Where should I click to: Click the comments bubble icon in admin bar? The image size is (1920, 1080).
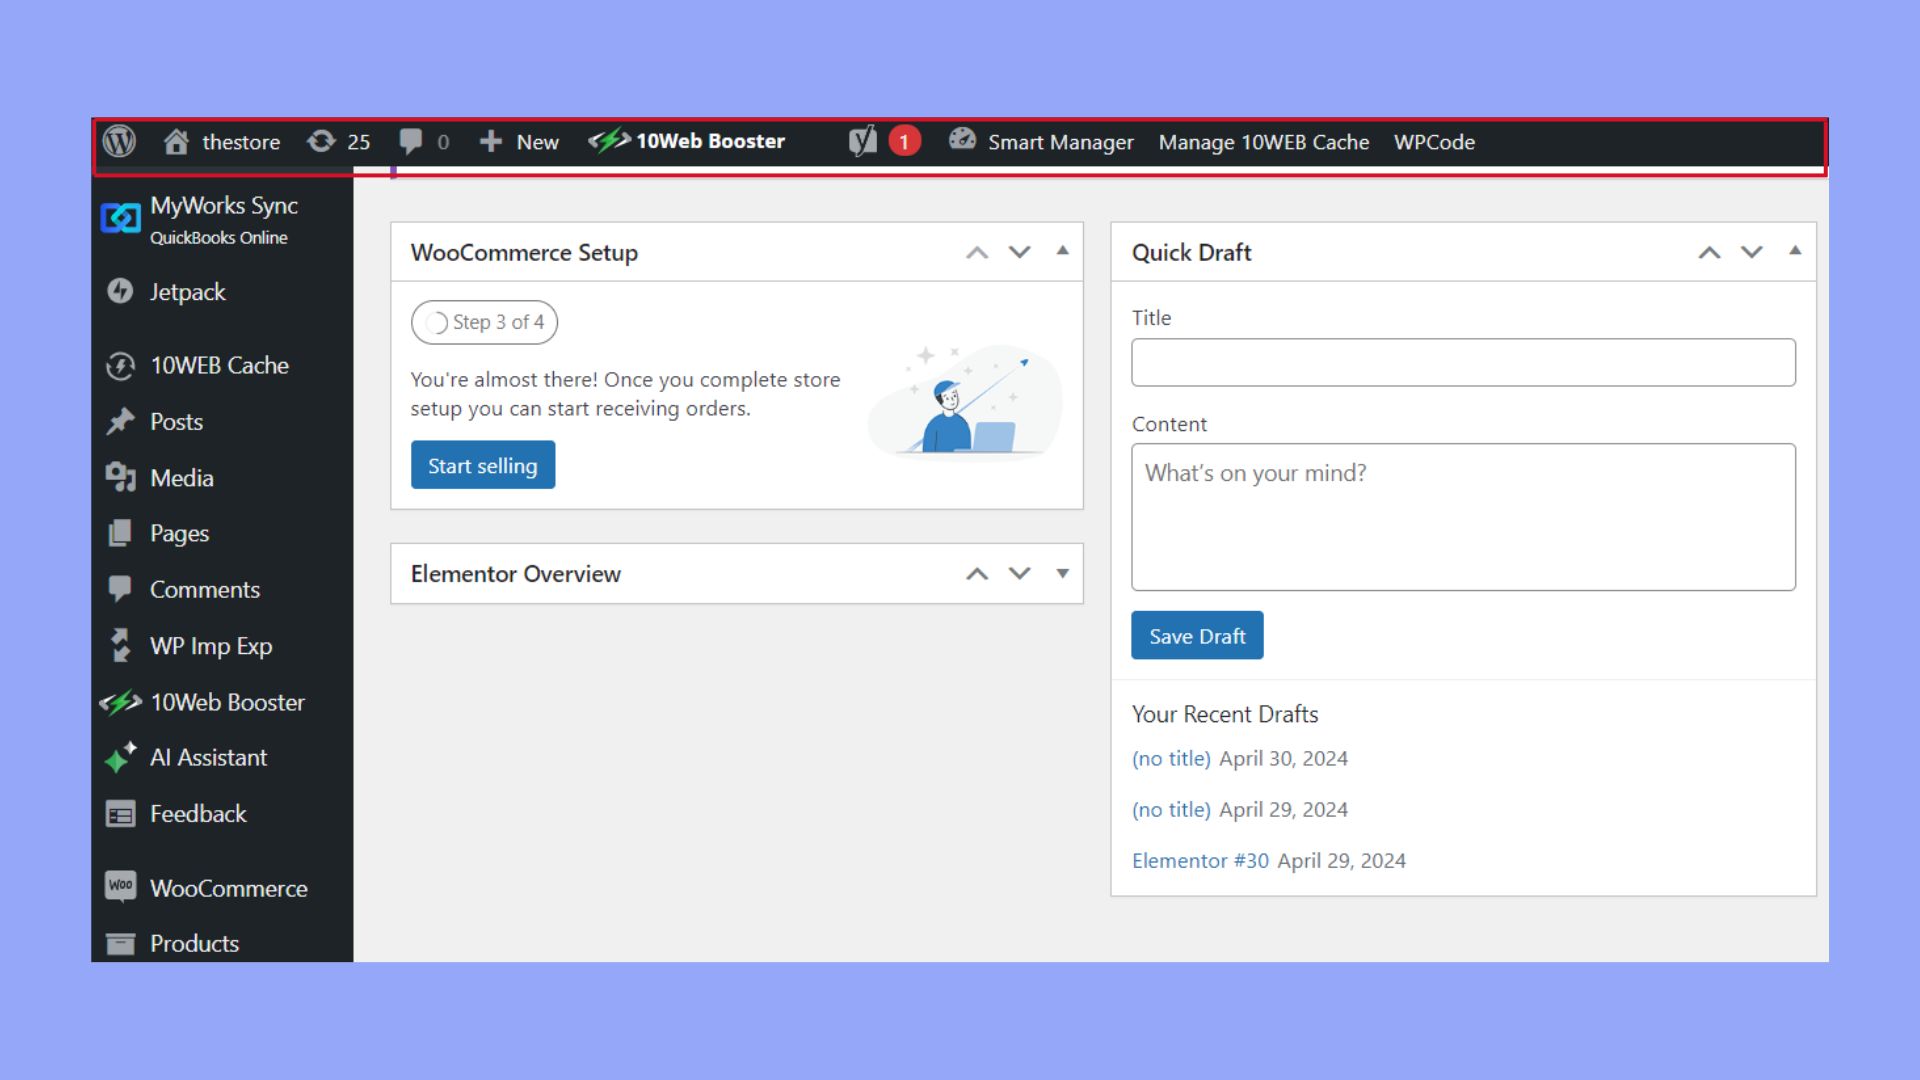coord(411,142)
